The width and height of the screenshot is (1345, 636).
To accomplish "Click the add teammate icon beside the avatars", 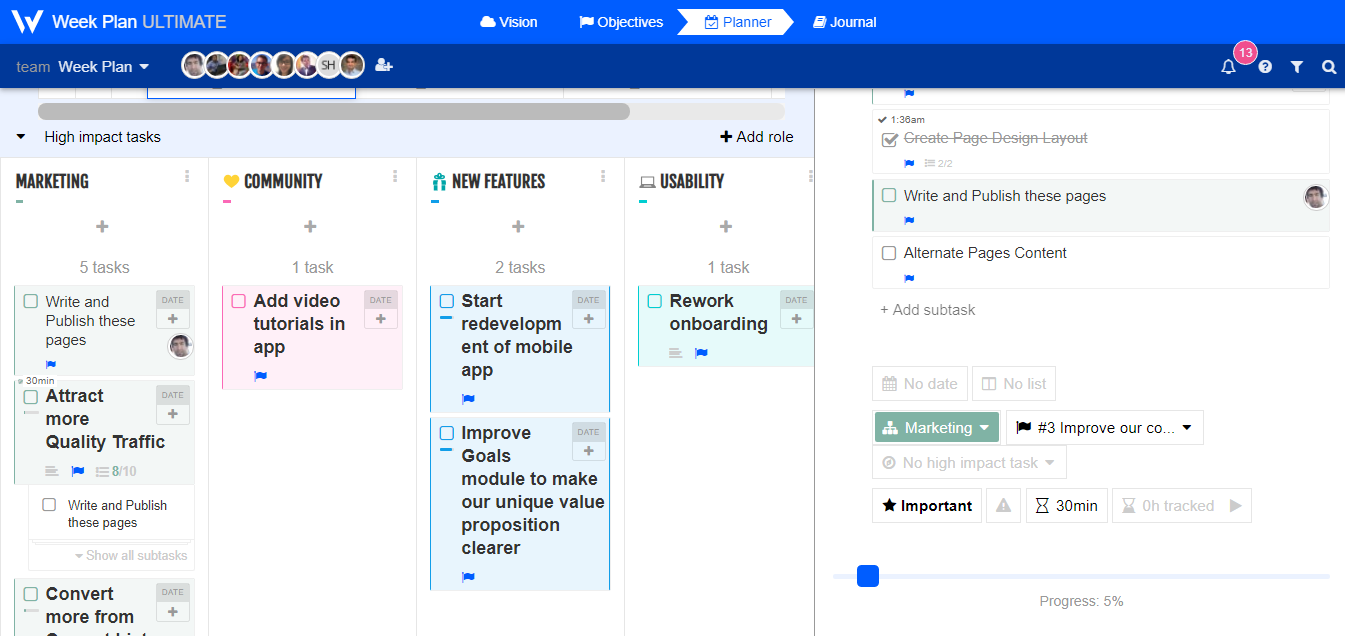I will [384, 65].
